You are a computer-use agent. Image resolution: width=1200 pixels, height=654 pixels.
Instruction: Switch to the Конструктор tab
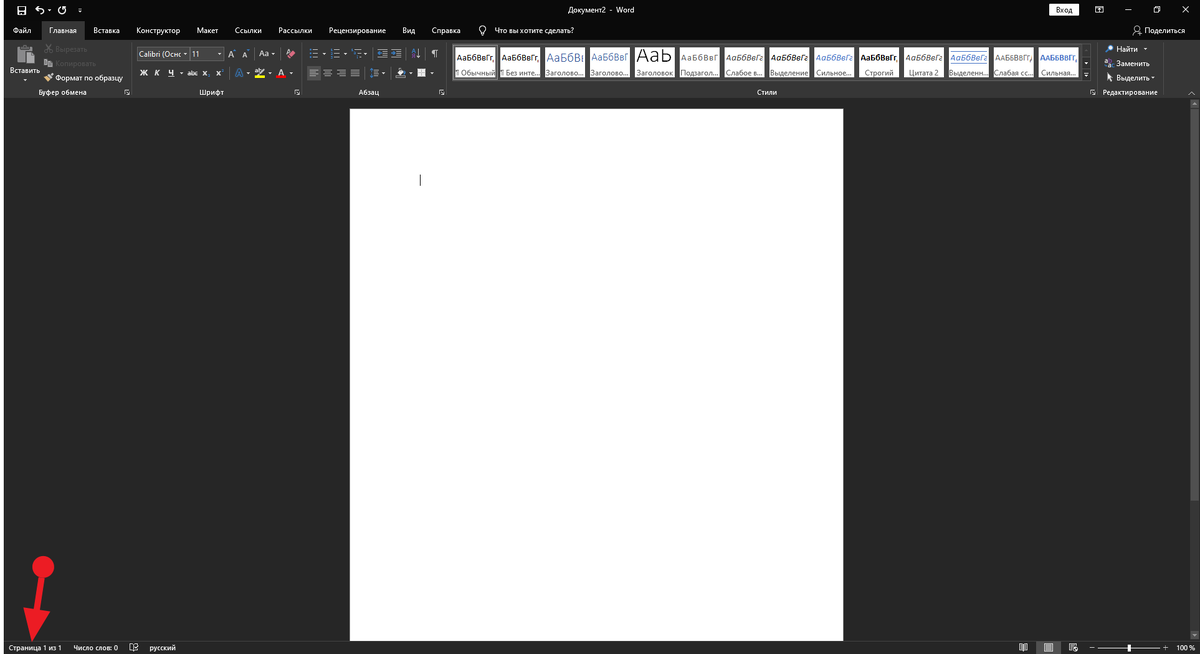coord(158,30)
